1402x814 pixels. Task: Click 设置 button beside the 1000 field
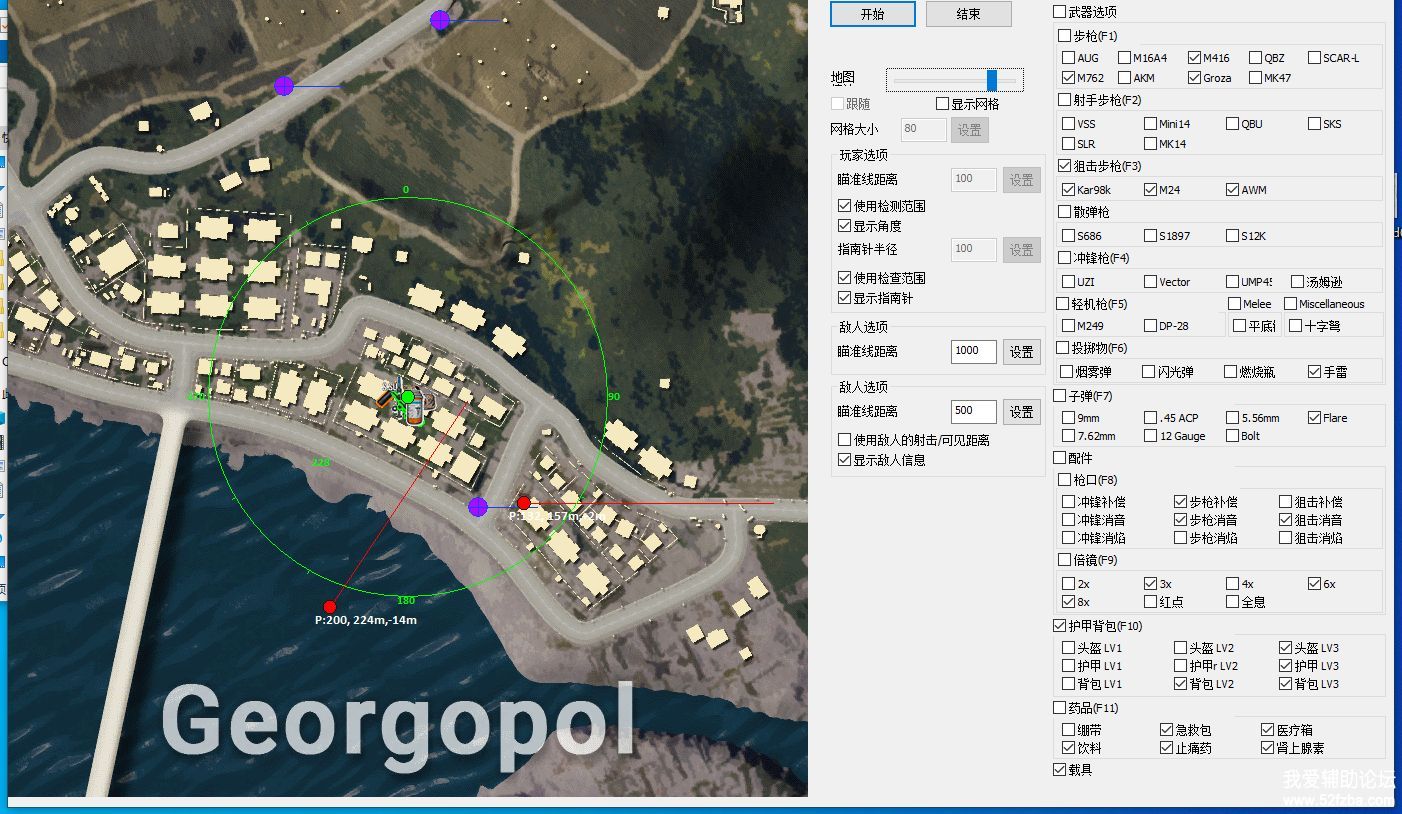[1021, 352]
